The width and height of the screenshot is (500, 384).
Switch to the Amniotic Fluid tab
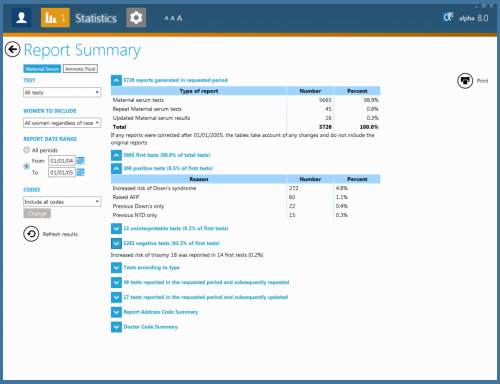point(80,69)
